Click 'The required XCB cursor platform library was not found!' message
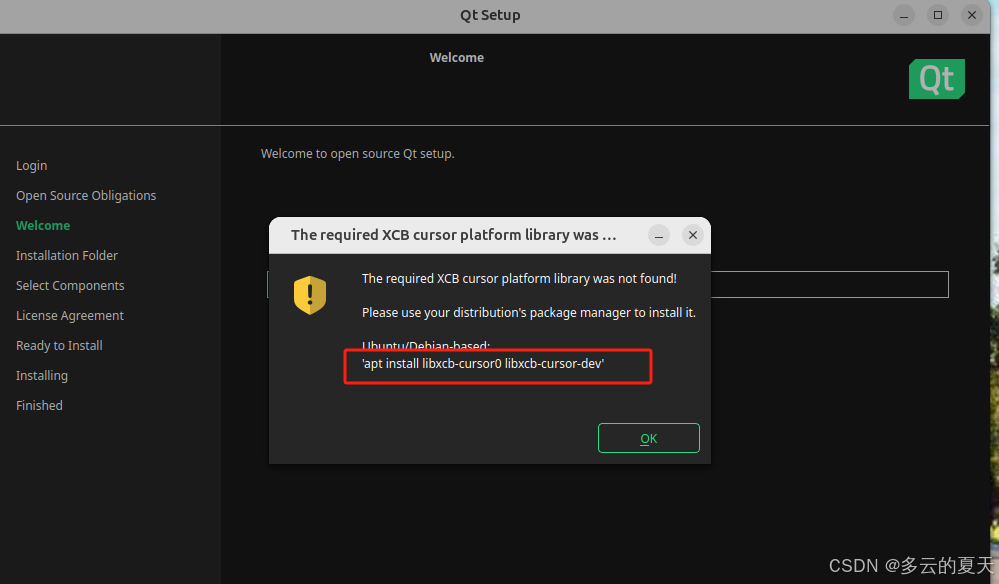The height and width of the screenshot is (584, 999). click(x=519, y=278)
